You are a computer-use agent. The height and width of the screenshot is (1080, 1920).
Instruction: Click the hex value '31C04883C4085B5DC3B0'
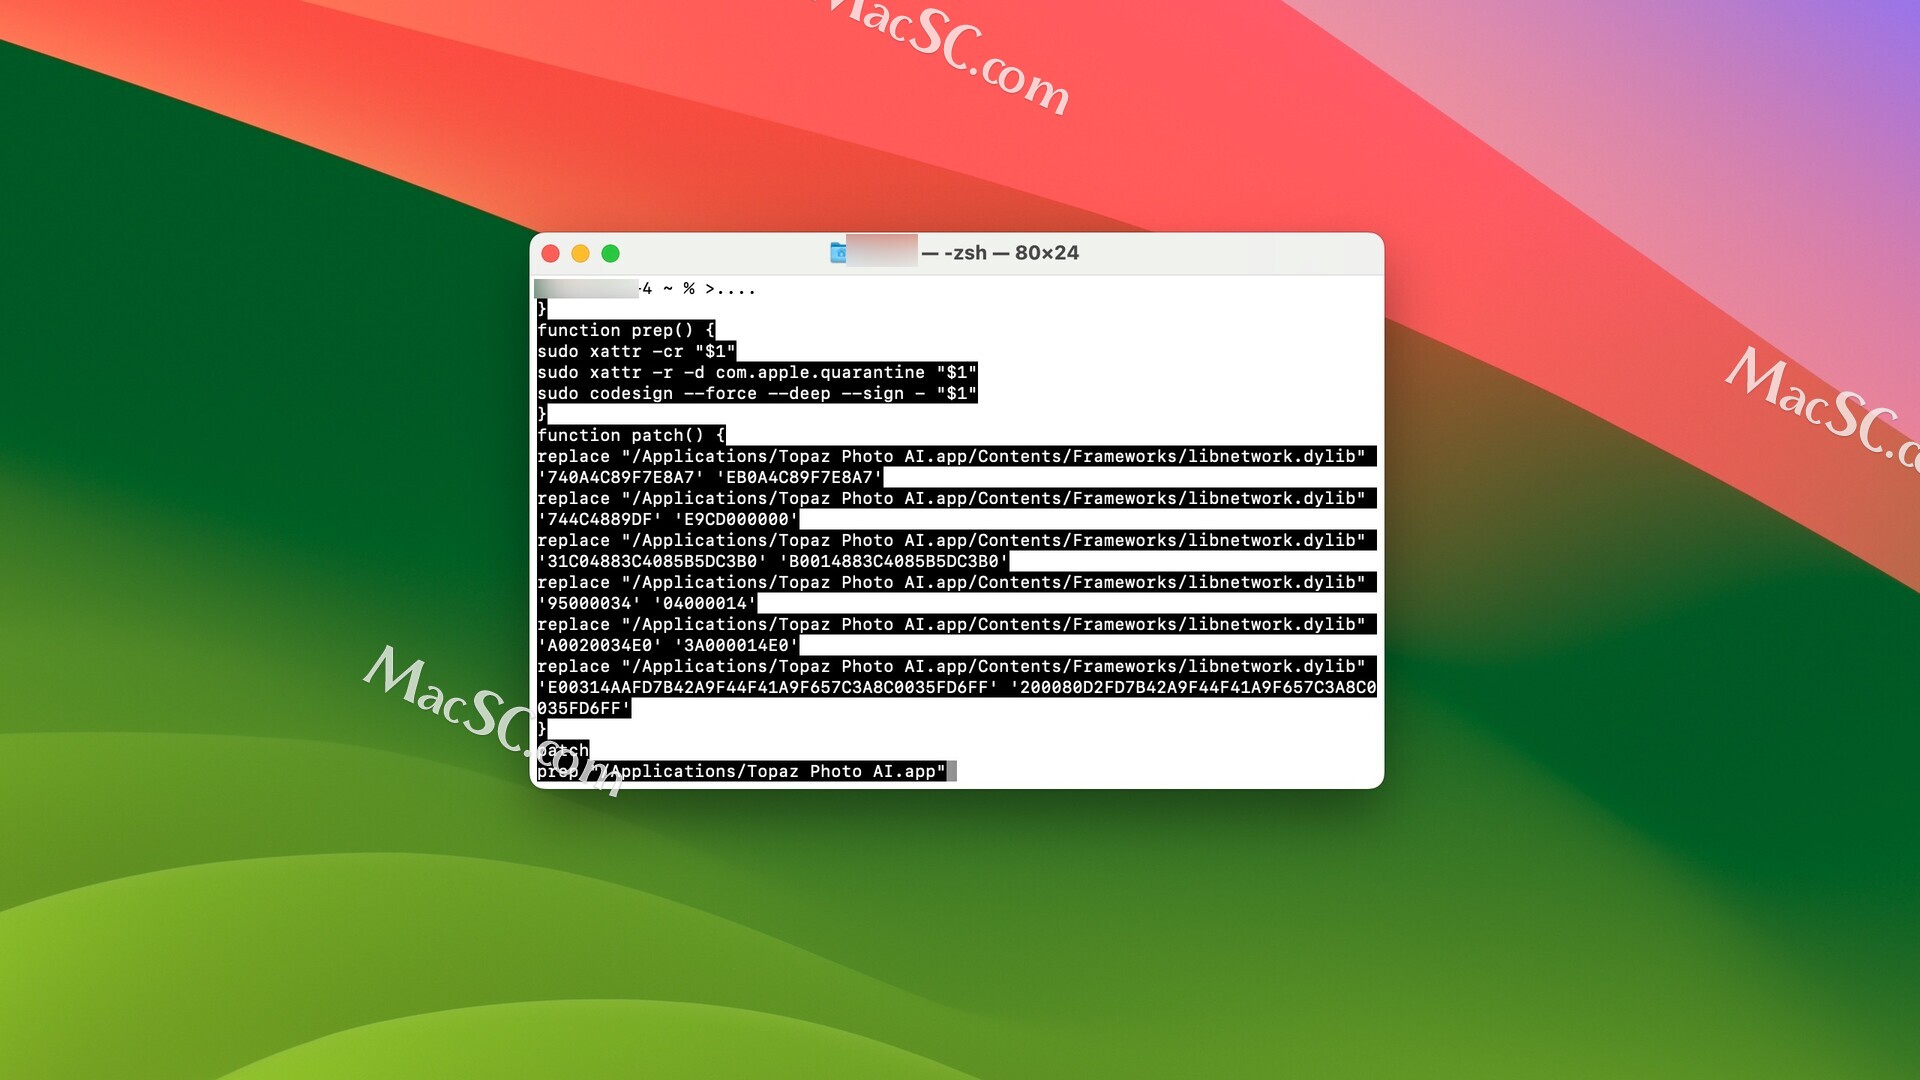pos(652,561)
